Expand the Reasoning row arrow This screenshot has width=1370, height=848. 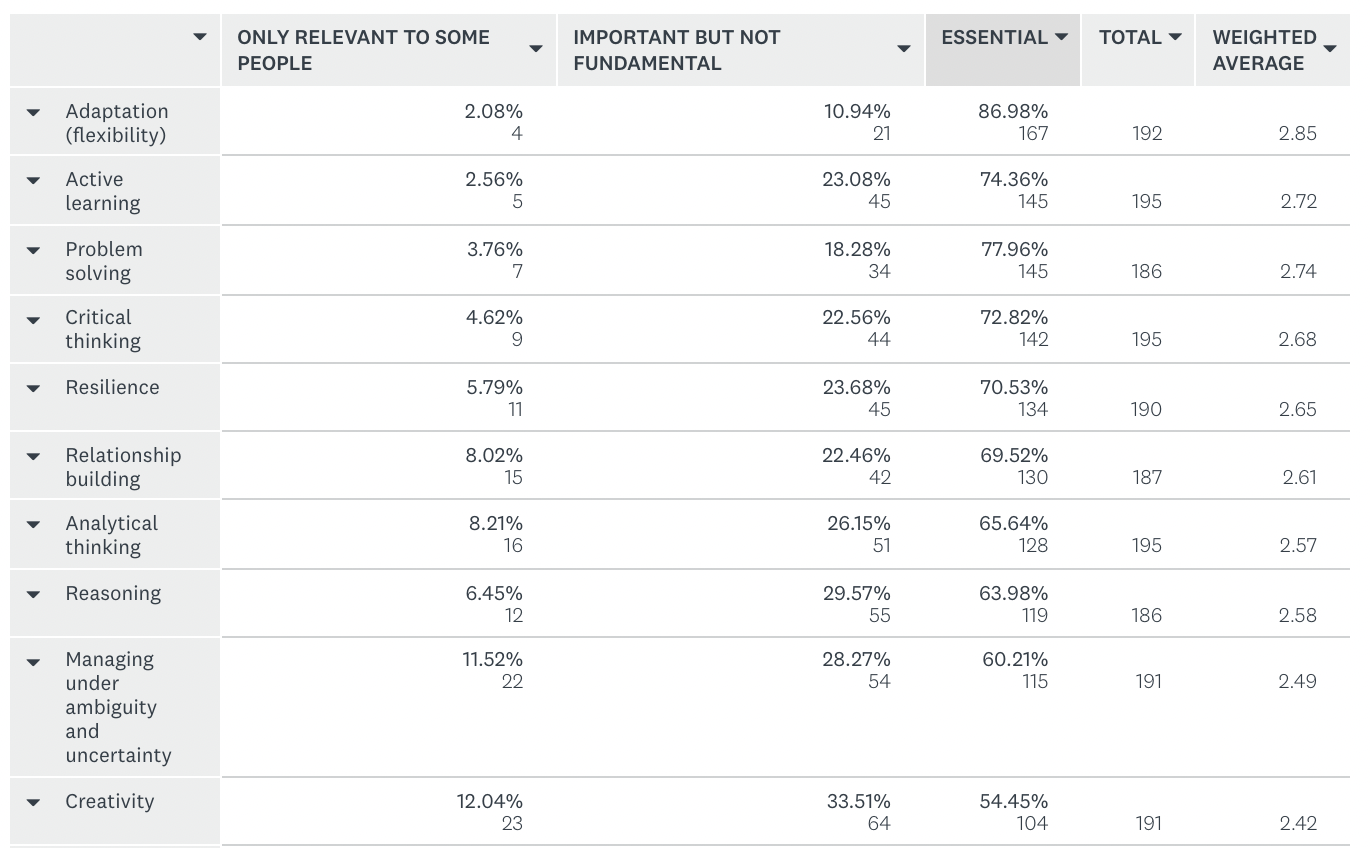point(34,594)
